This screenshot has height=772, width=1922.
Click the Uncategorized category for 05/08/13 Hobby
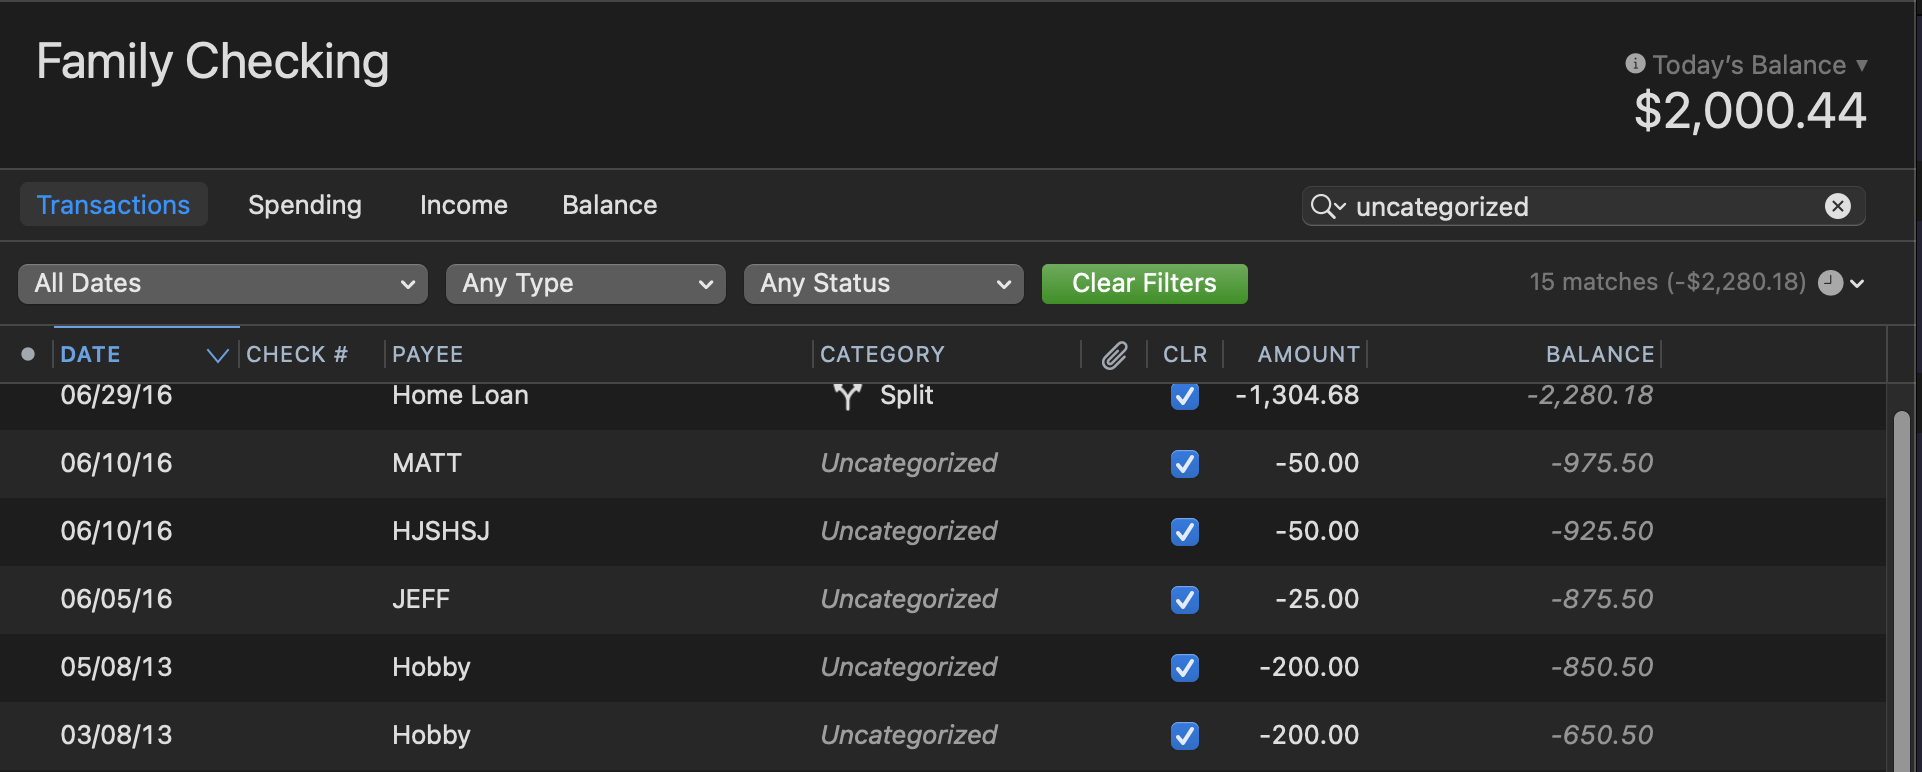click(908, 667)
